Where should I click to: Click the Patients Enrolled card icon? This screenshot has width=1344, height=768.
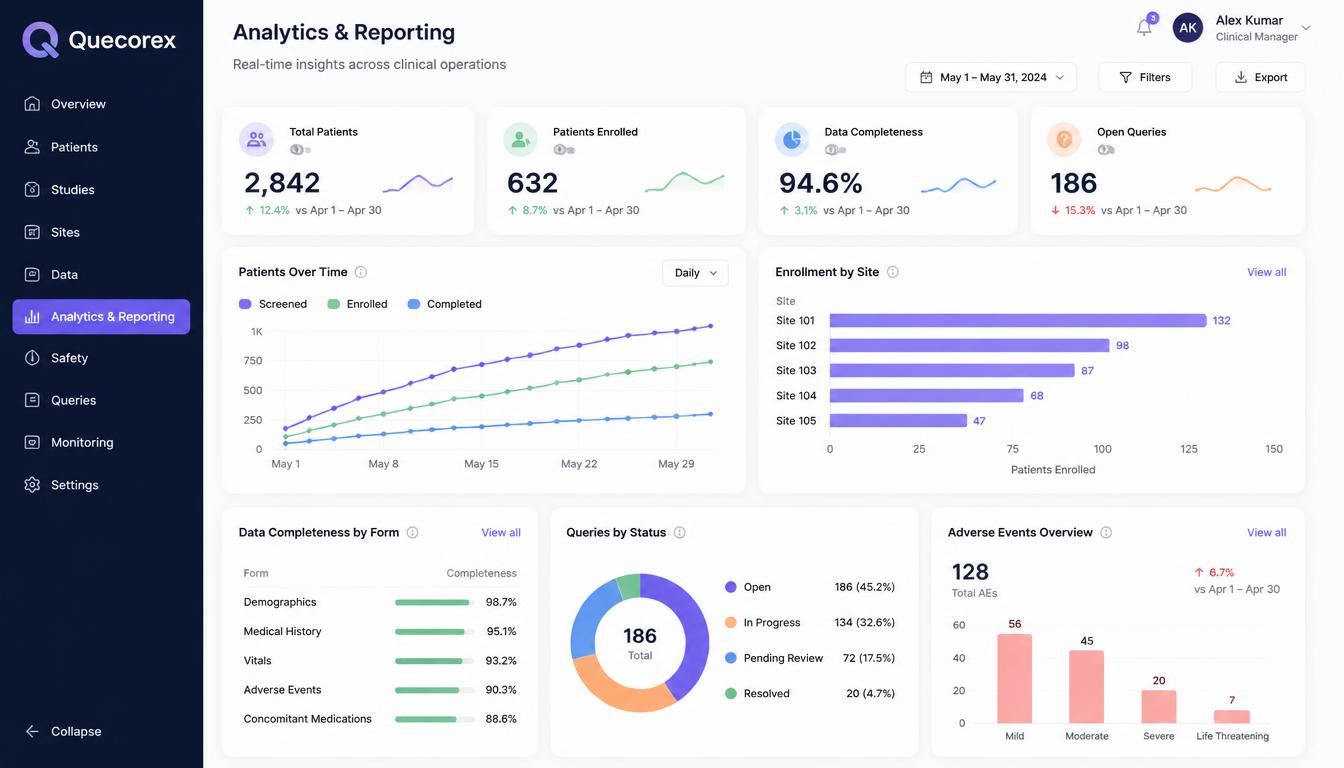point(520,139)
